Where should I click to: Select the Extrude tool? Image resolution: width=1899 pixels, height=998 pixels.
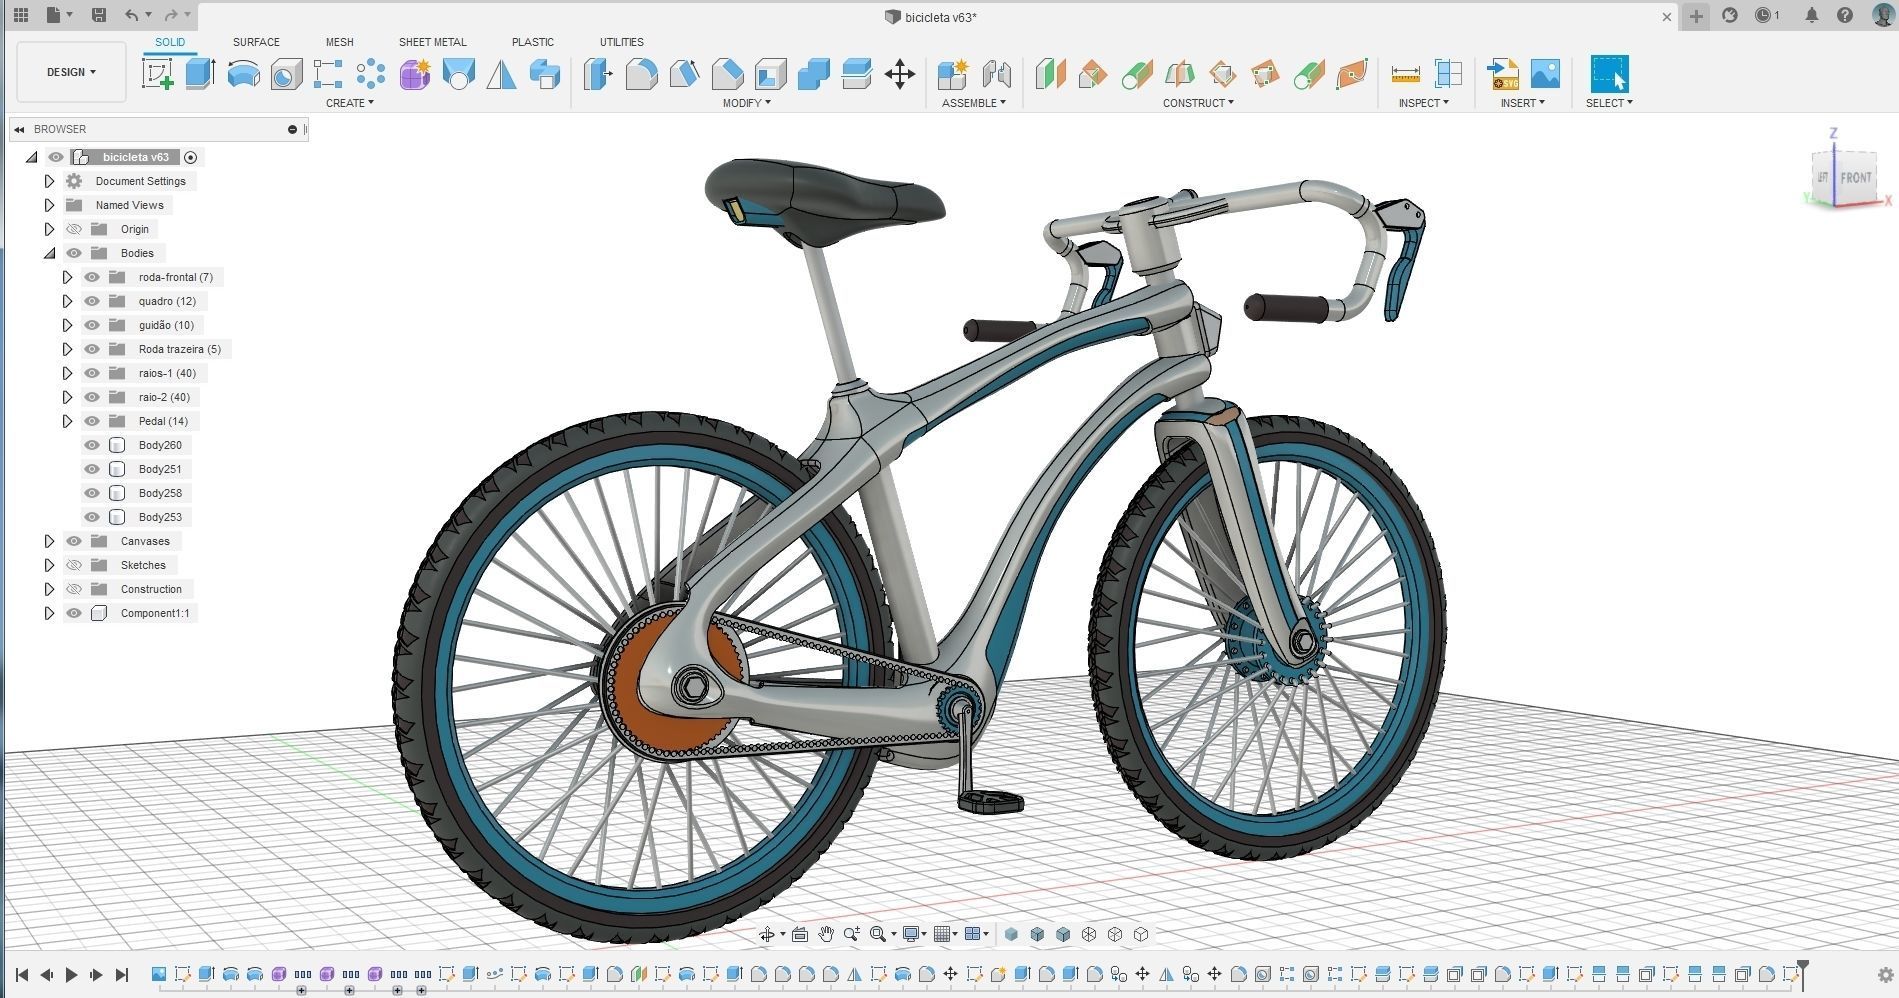(200, 74)
